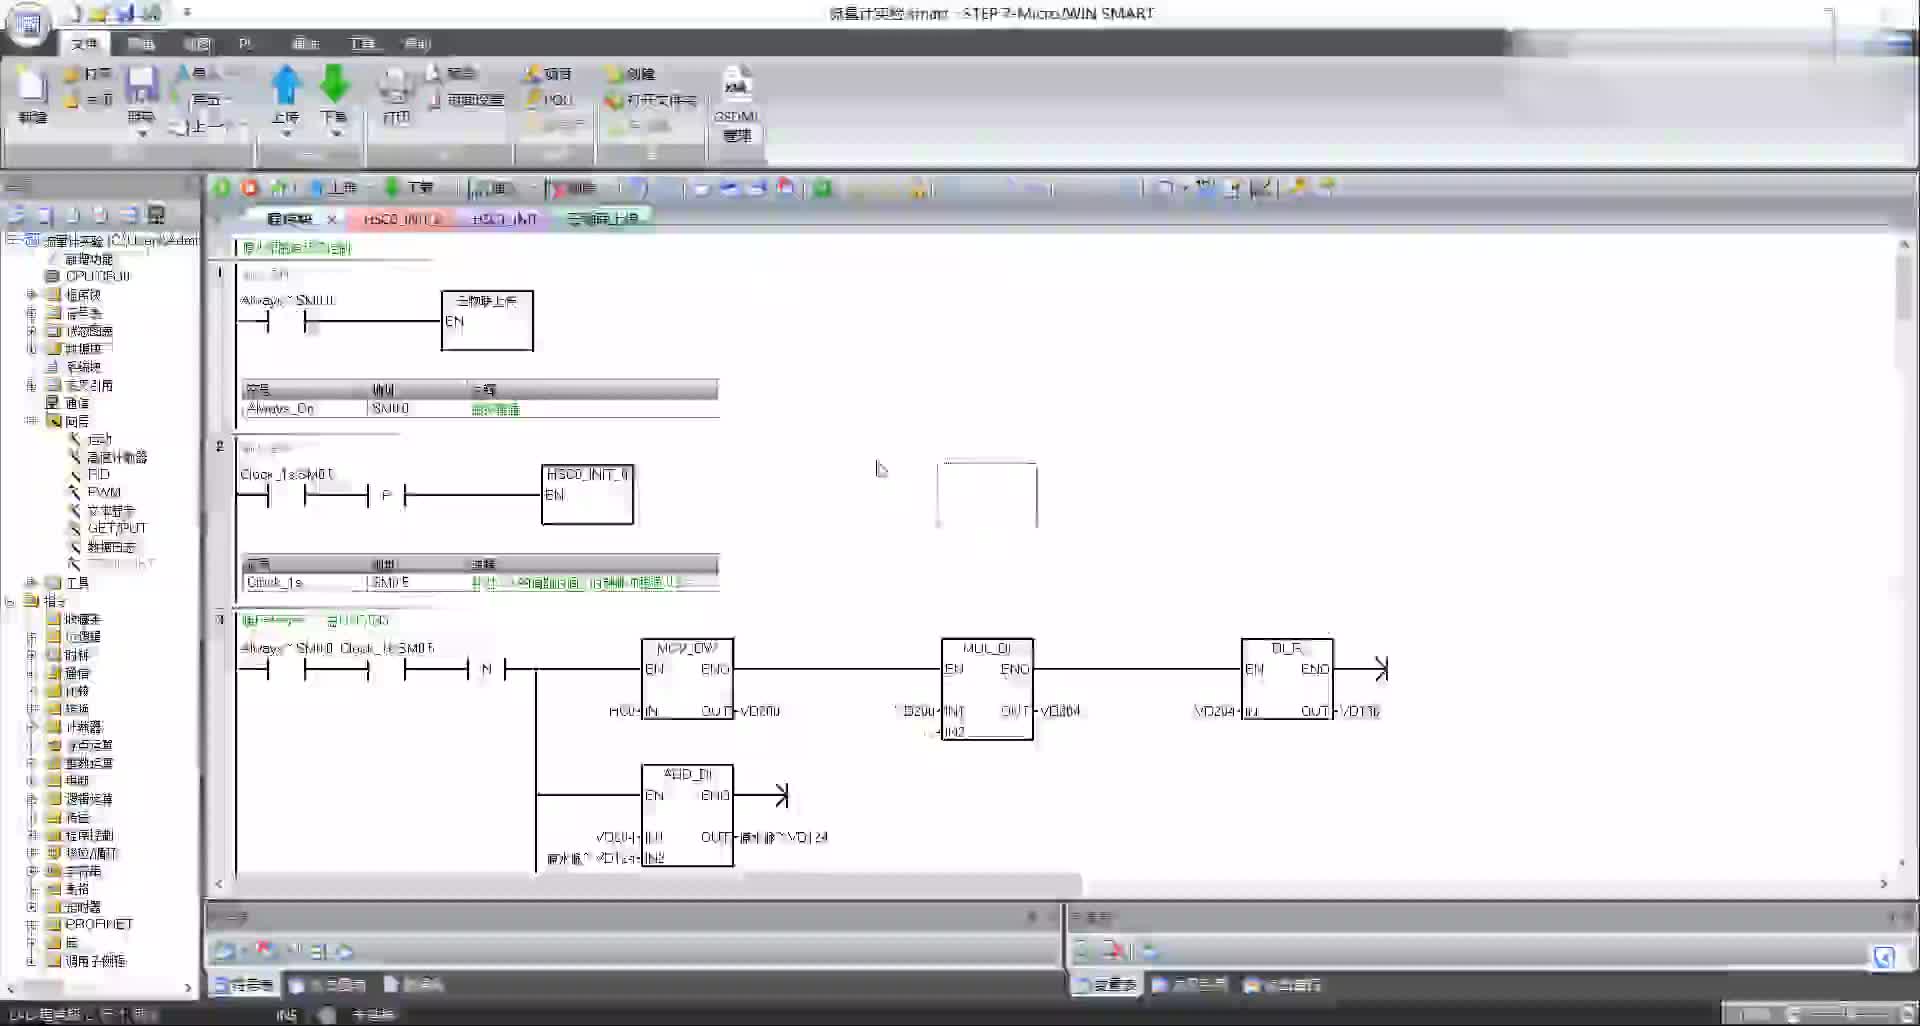Close the main program editor tab
Image resolution: width=1920 pixels, height=1026 pixels.
pos(332,219)
